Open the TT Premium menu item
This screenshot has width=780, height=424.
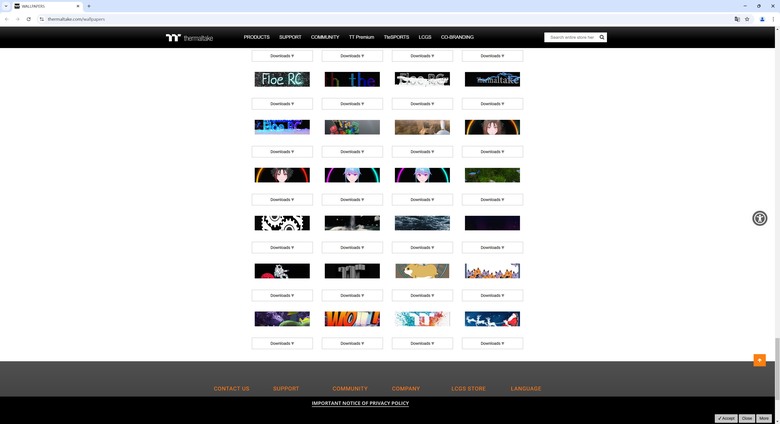click(361, 37)
